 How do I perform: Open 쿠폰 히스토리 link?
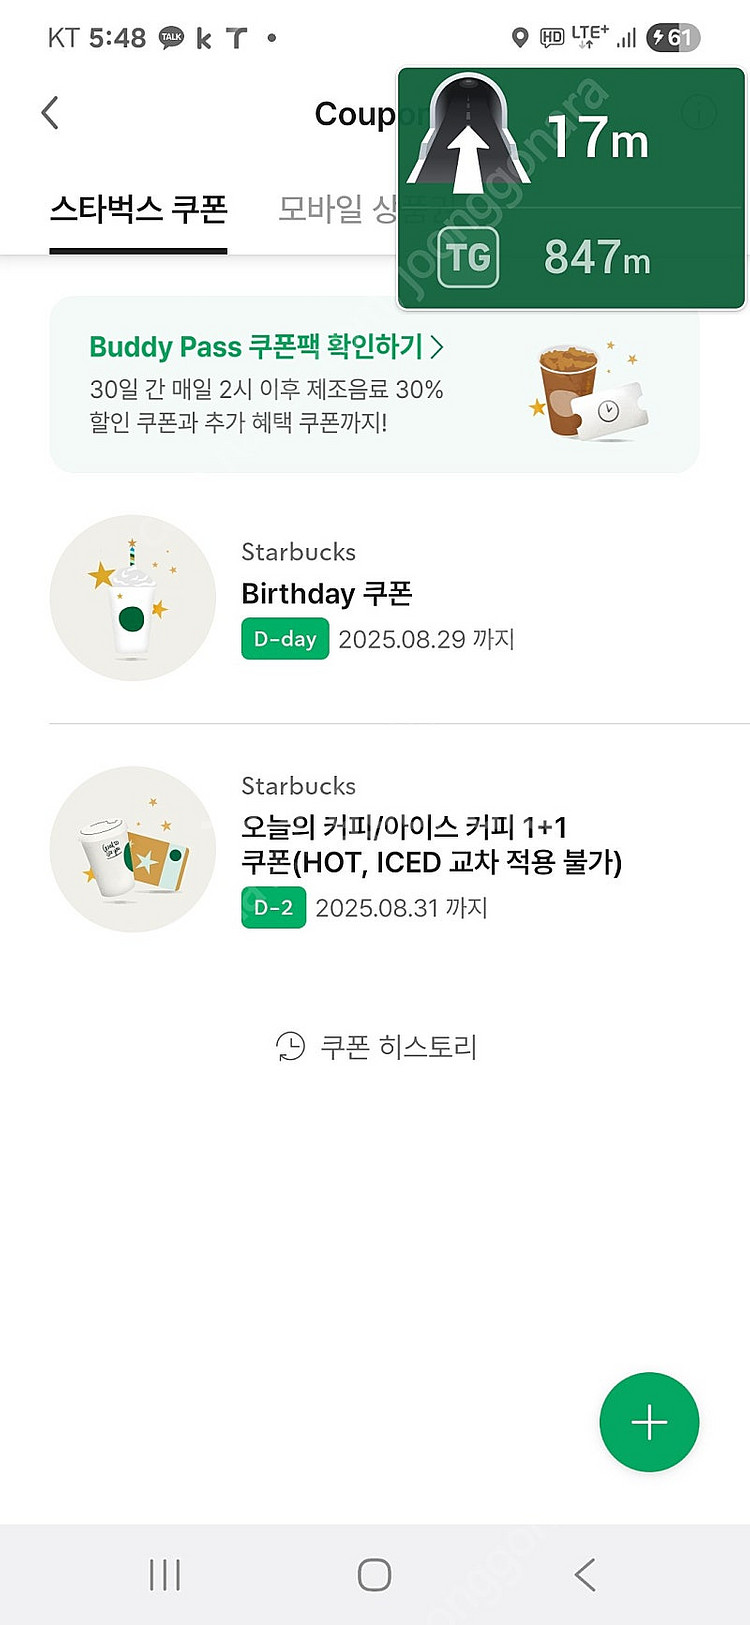pyautogui.click(x=398, y=1047)
